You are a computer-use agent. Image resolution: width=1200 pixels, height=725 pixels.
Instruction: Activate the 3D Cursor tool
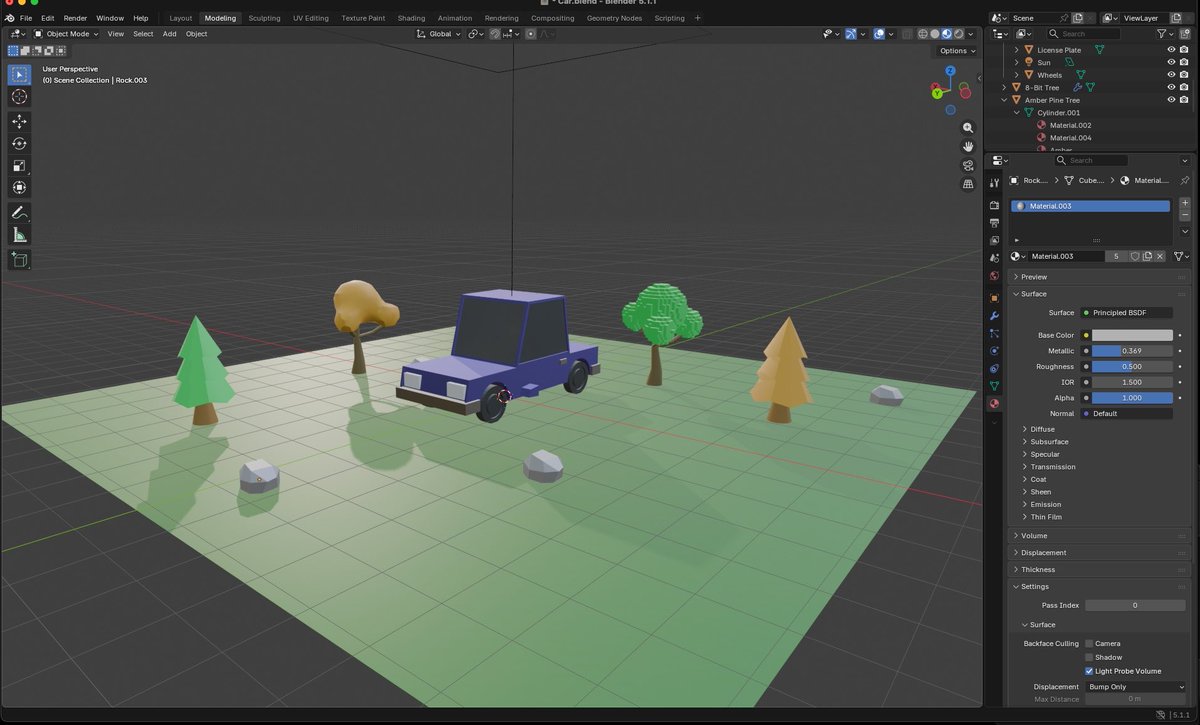(x=19, y=97)
